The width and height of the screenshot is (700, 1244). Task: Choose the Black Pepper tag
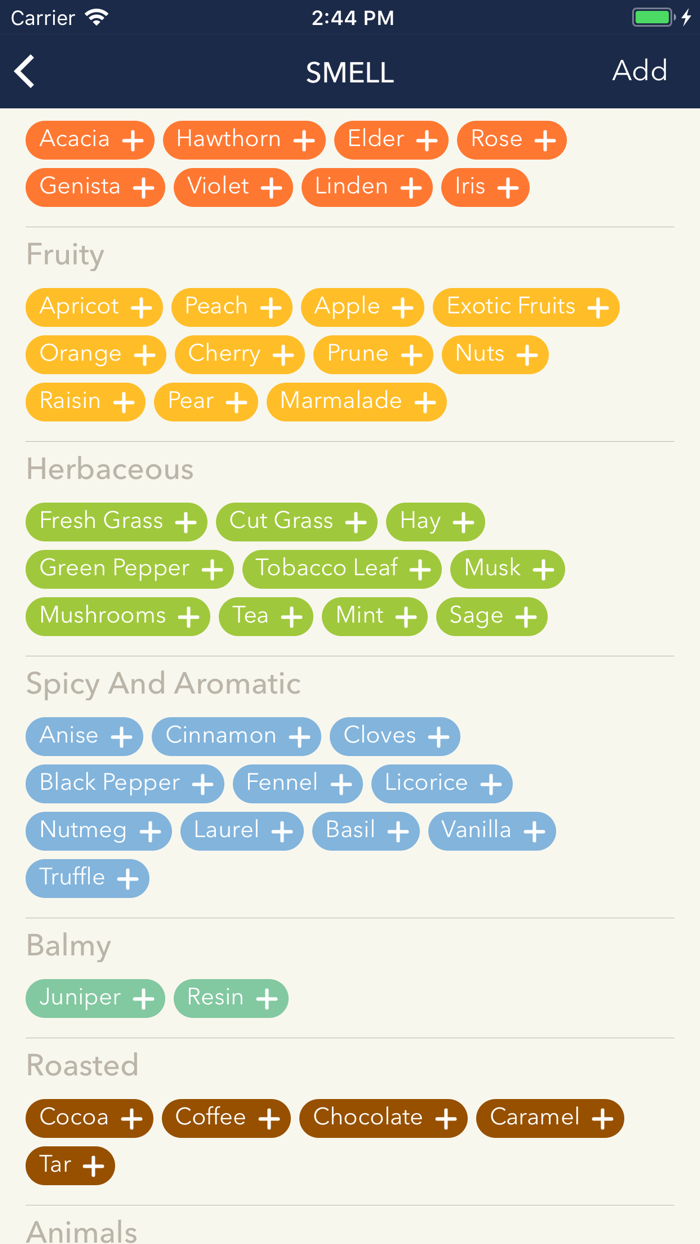click(x=124, y=784)
